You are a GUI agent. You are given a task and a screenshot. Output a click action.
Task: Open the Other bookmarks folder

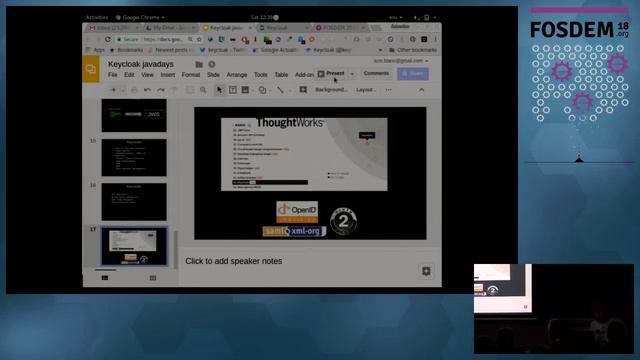413,50
